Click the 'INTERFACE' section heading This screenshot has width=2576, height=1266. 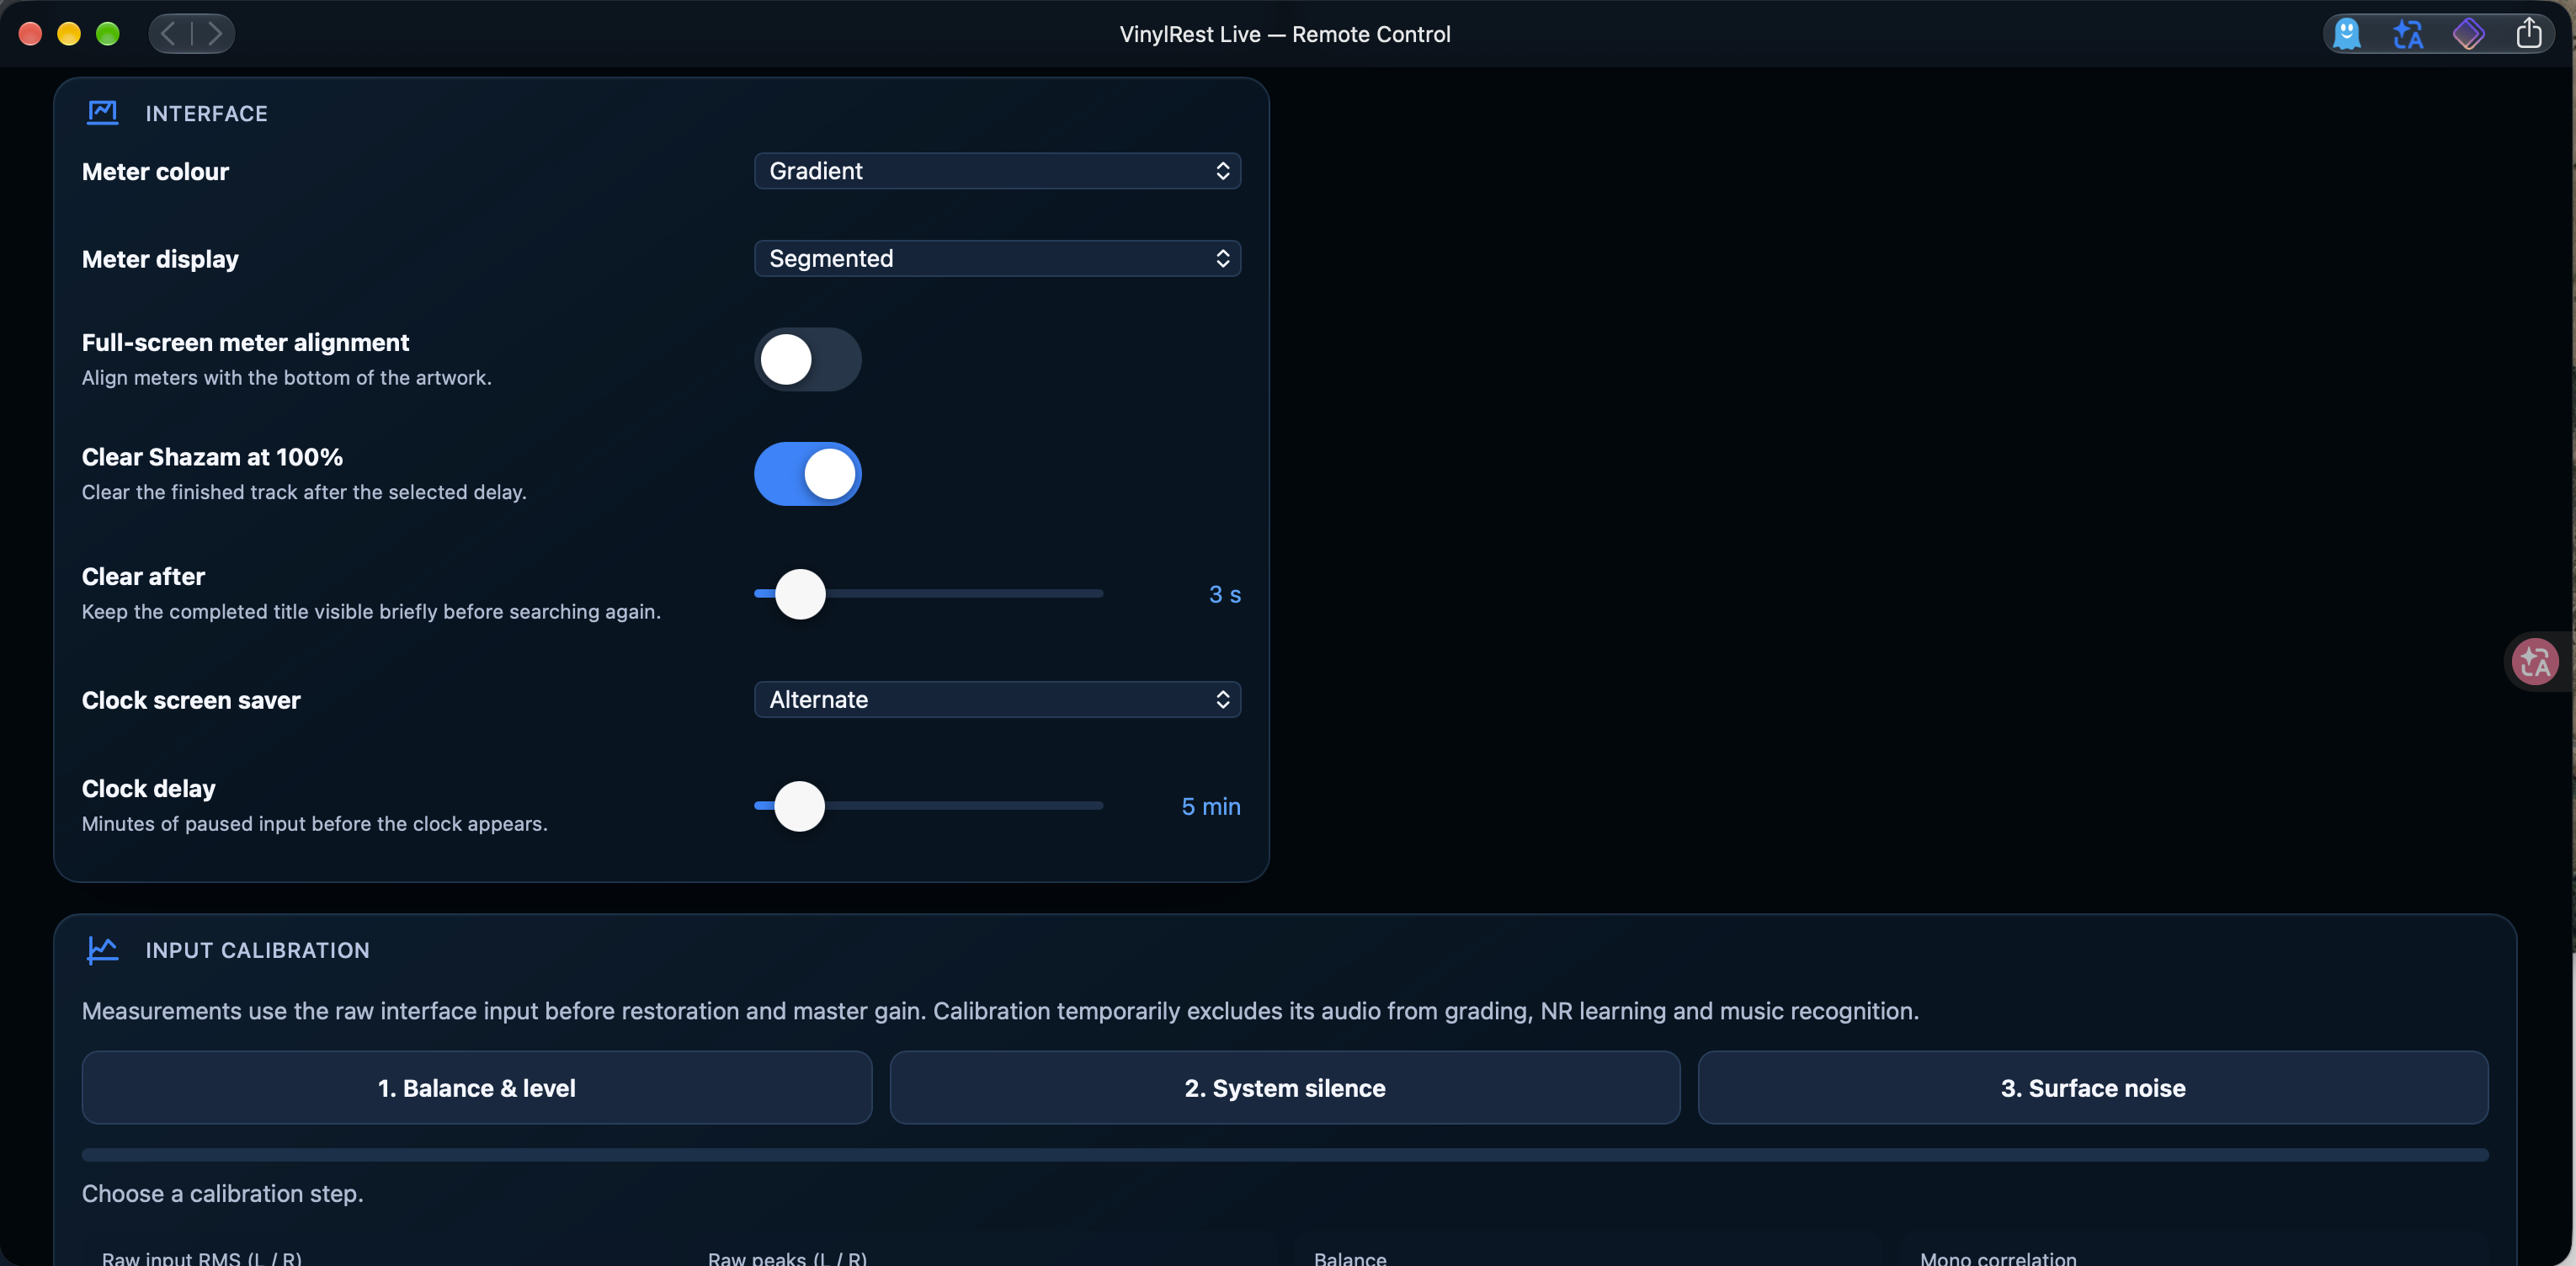click(x=207, y=114)
